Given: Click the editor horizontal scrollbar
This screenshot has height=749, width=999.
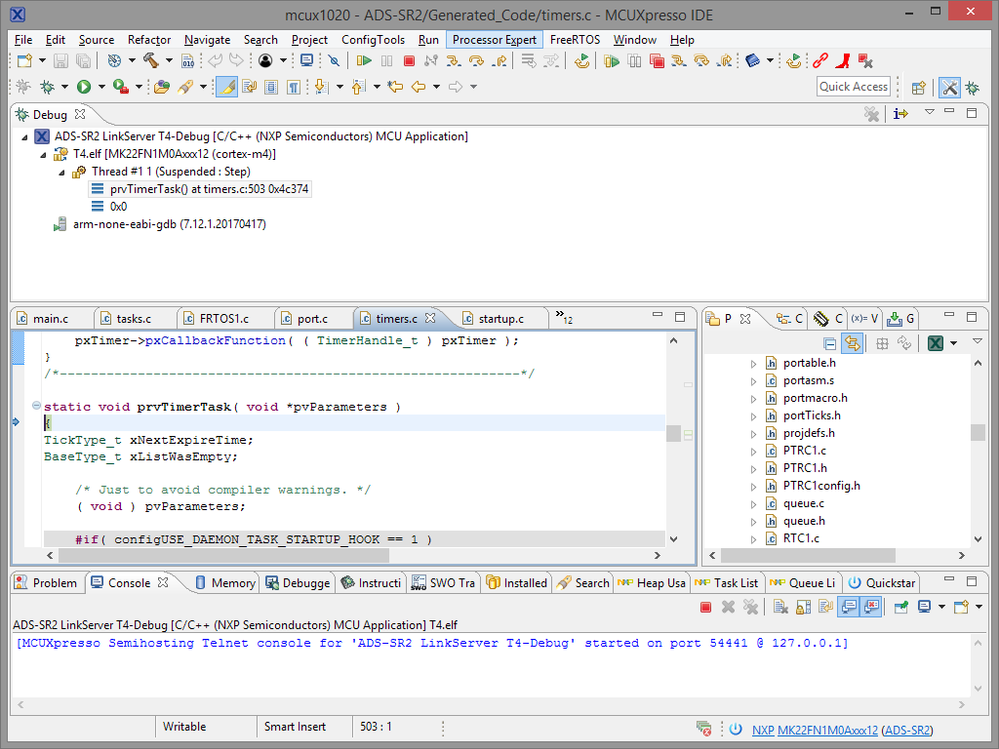Looking at the screenshot, I should click(224, 555).
